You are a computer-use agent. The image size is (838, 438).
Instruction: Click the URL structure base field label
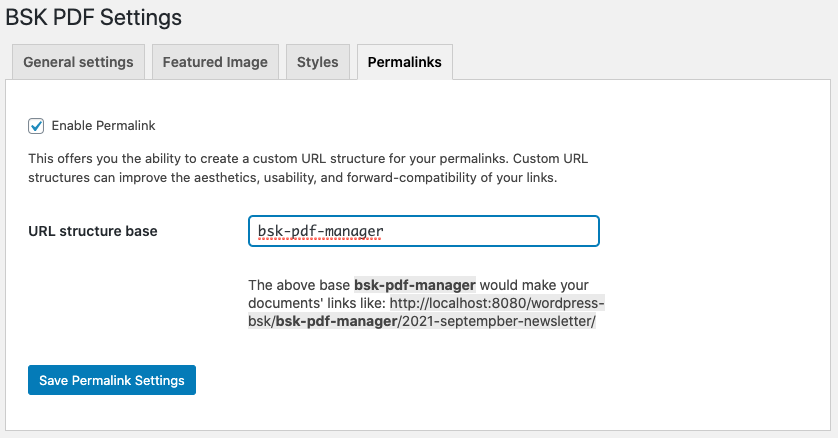point(92,231)
